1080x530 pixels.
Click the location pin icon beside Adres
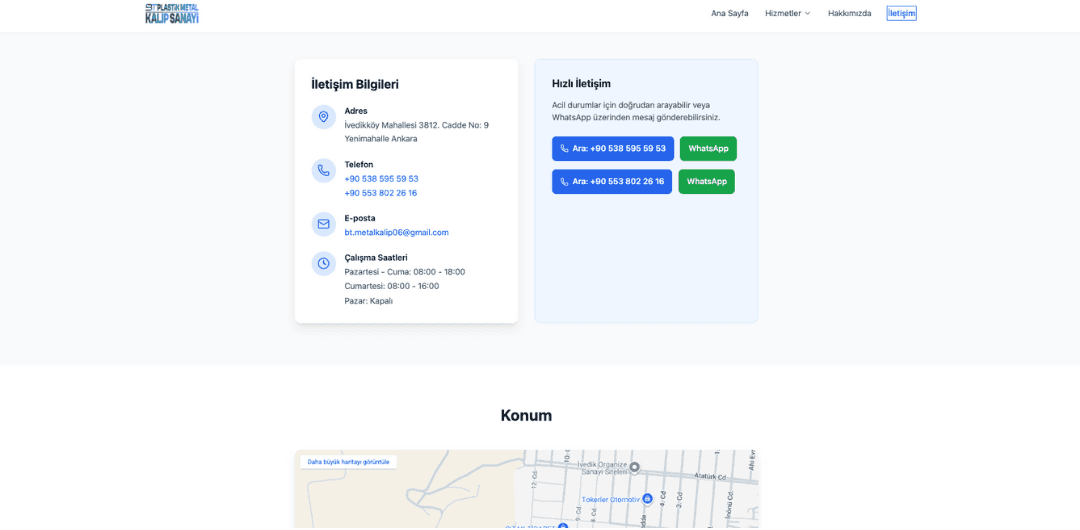(323, 117)
